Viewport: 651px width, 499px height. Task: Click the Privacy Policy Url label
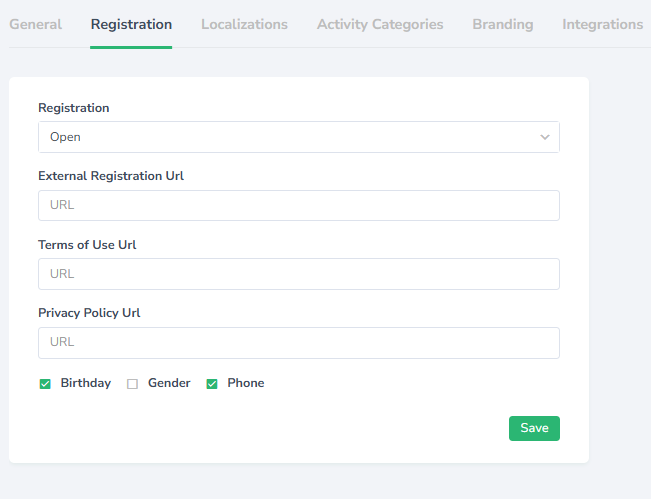[x=89, y=313]
